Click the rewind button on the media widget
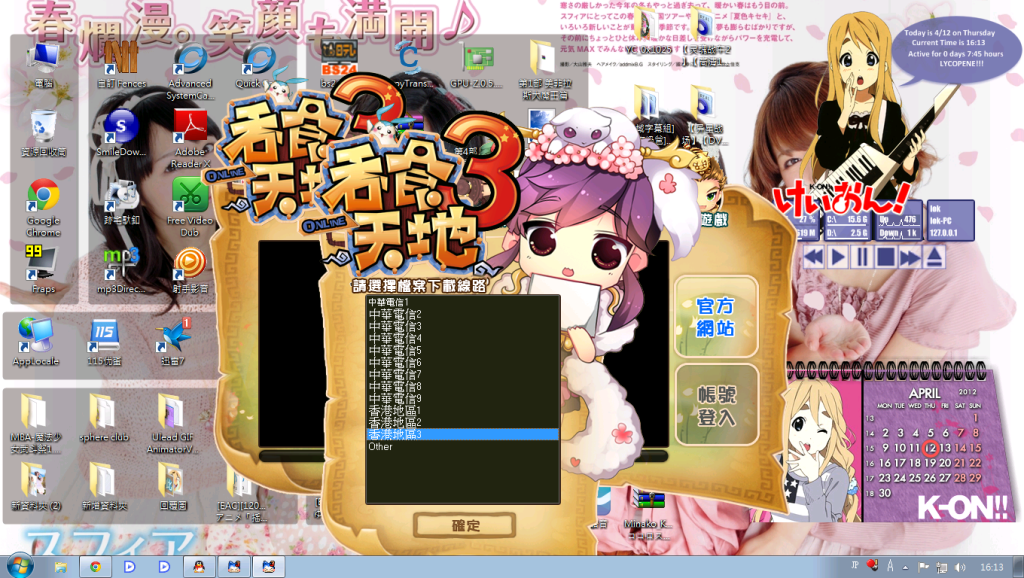Screen dimensions: 1024x578 click(x=814, y=257)
